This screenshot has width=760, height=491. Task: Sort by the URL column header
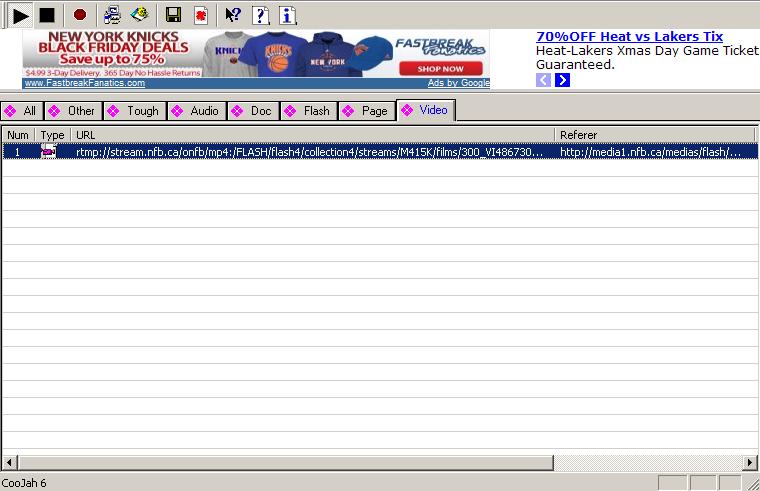[313, 135]
